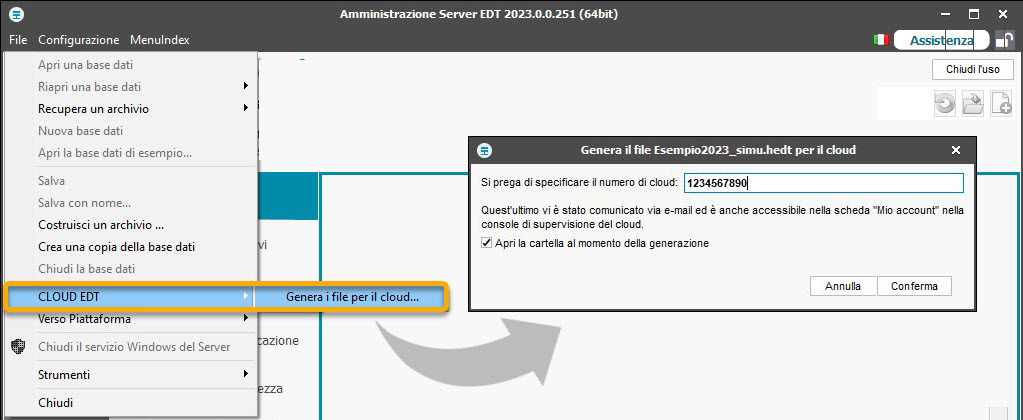
Task: Click the EDT logo in cloud dialog title
Action: [484, 150]
